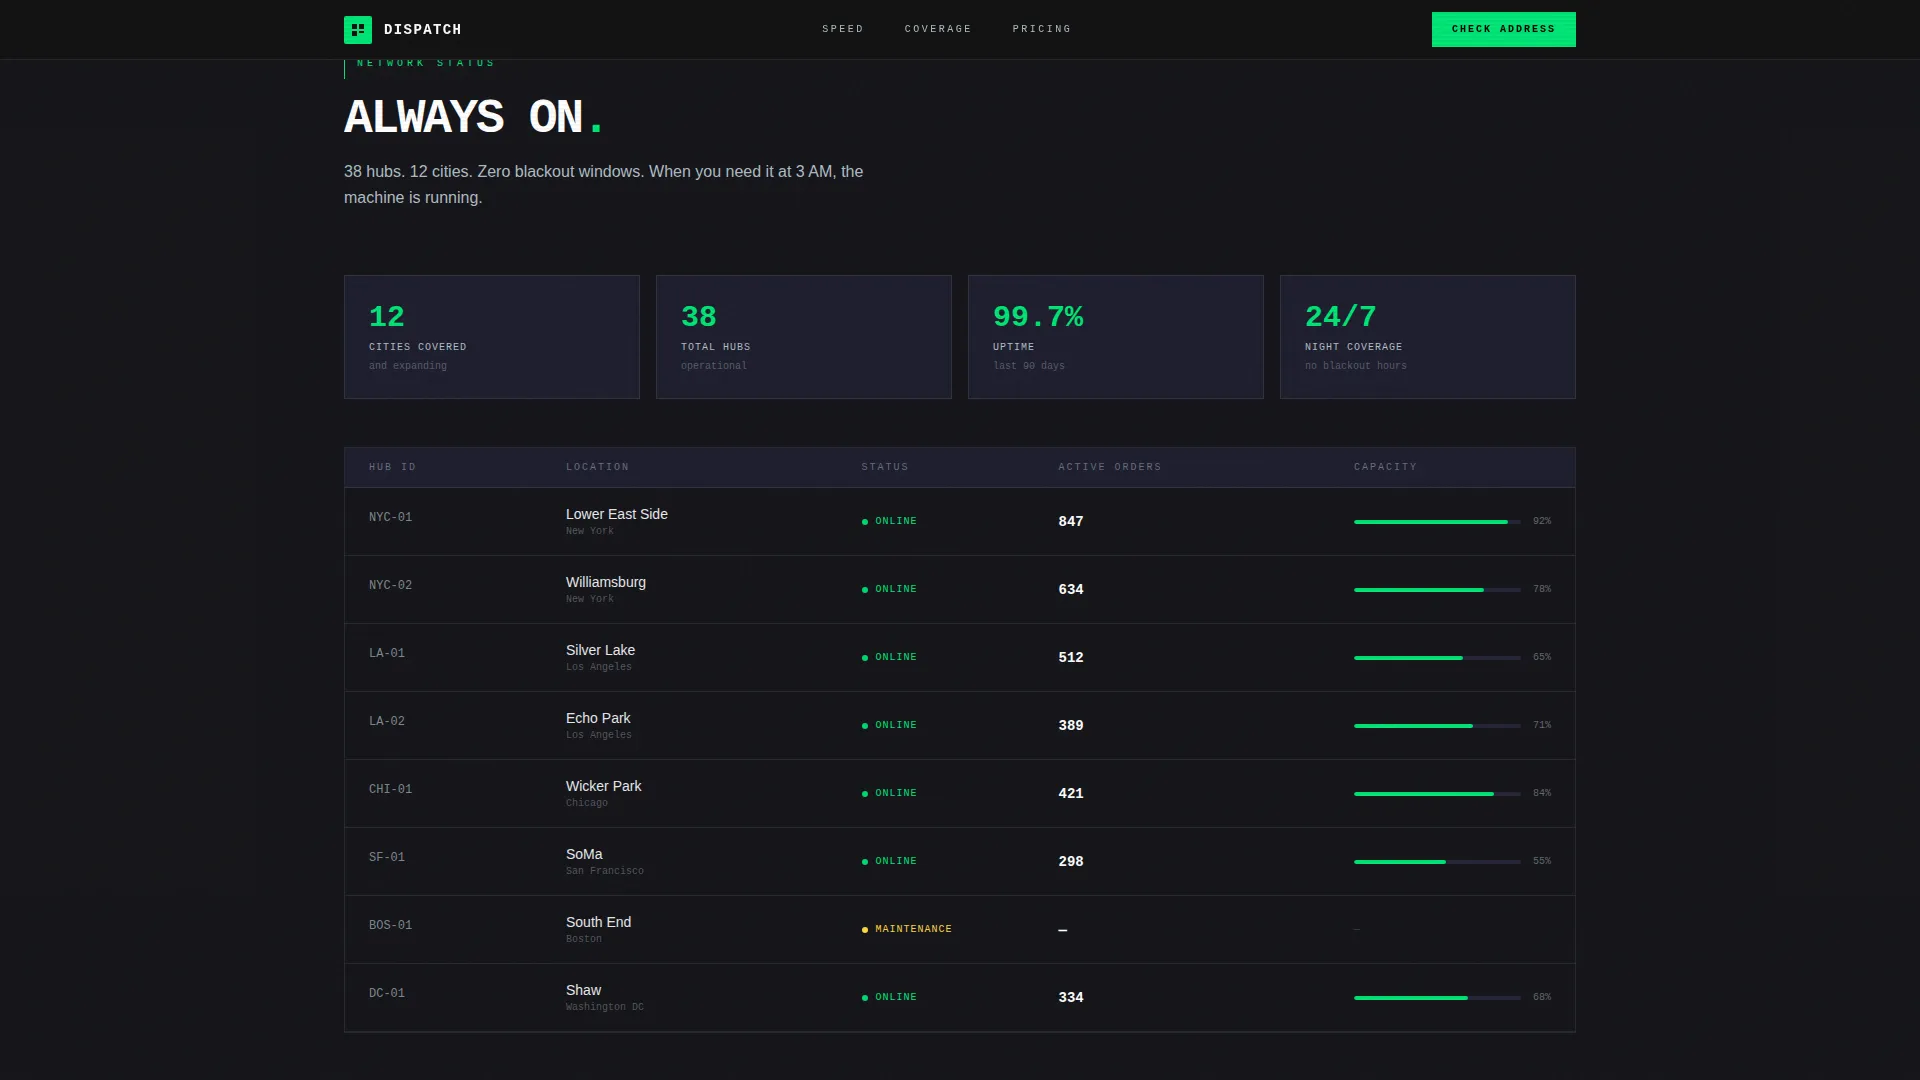Select the Wicker Park location name
This screenshot has height=1080, width=1920.
coord(604,786)
